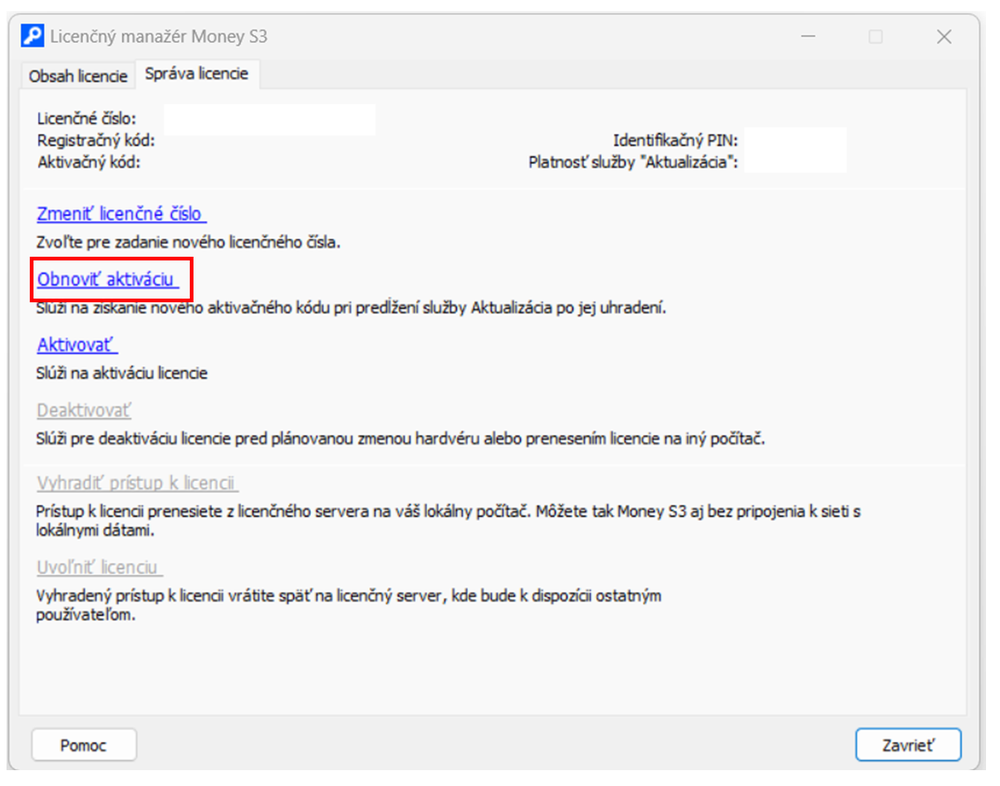Choose Vyhradiť prístup k licencii
Image resolution: width=1000 pixels, height=786 pixels.
[137, 483]
